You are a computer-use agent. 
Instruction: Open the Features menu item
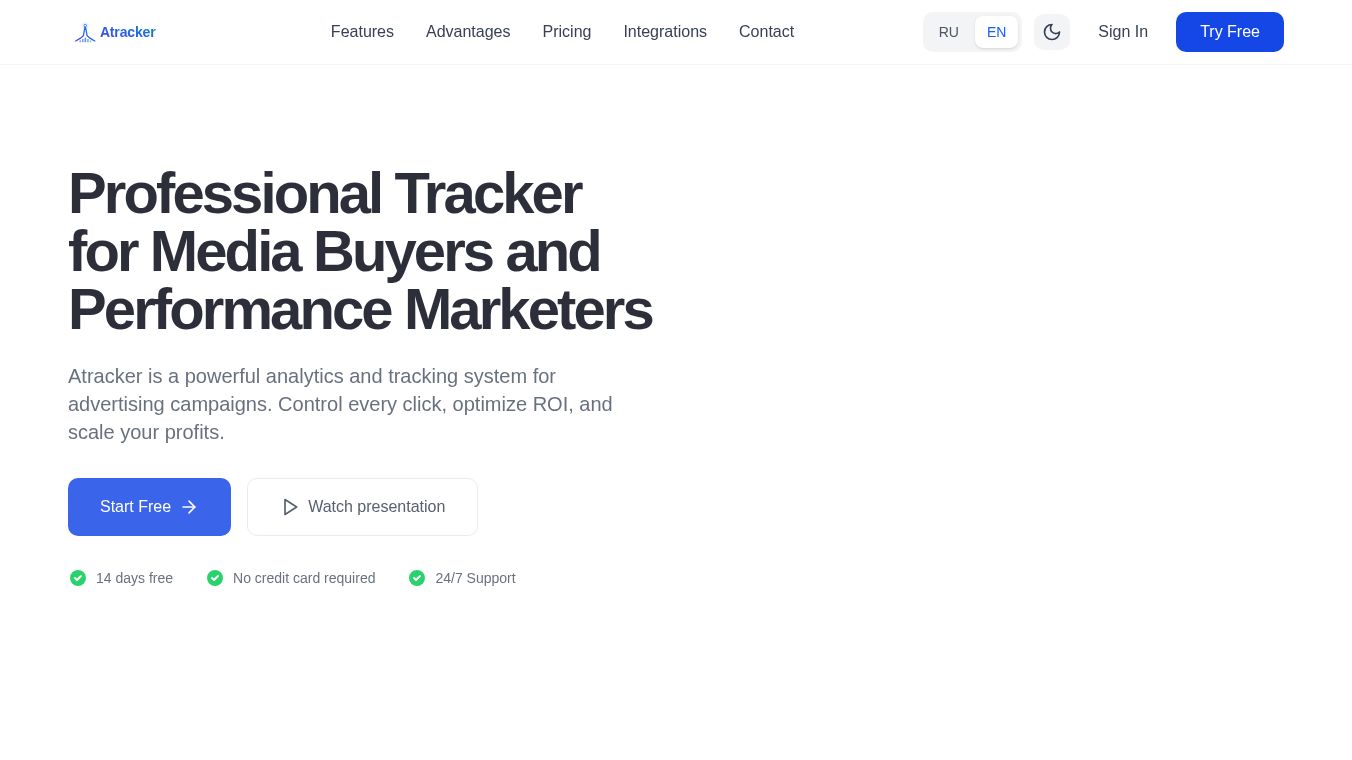point(362,32)
